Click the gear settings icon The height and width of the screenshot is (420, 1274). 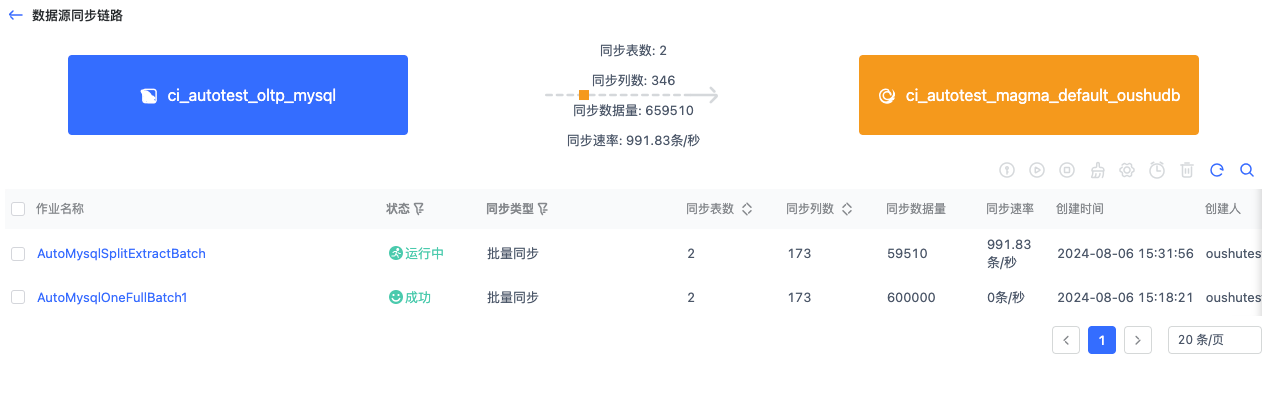tap(1127, 170)
